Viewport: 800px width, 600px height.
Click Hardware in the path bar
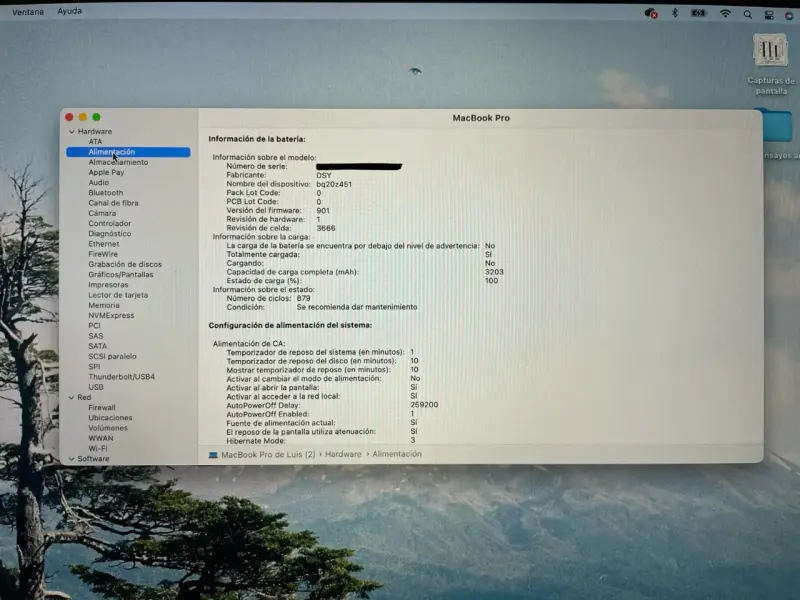[343, 454]
